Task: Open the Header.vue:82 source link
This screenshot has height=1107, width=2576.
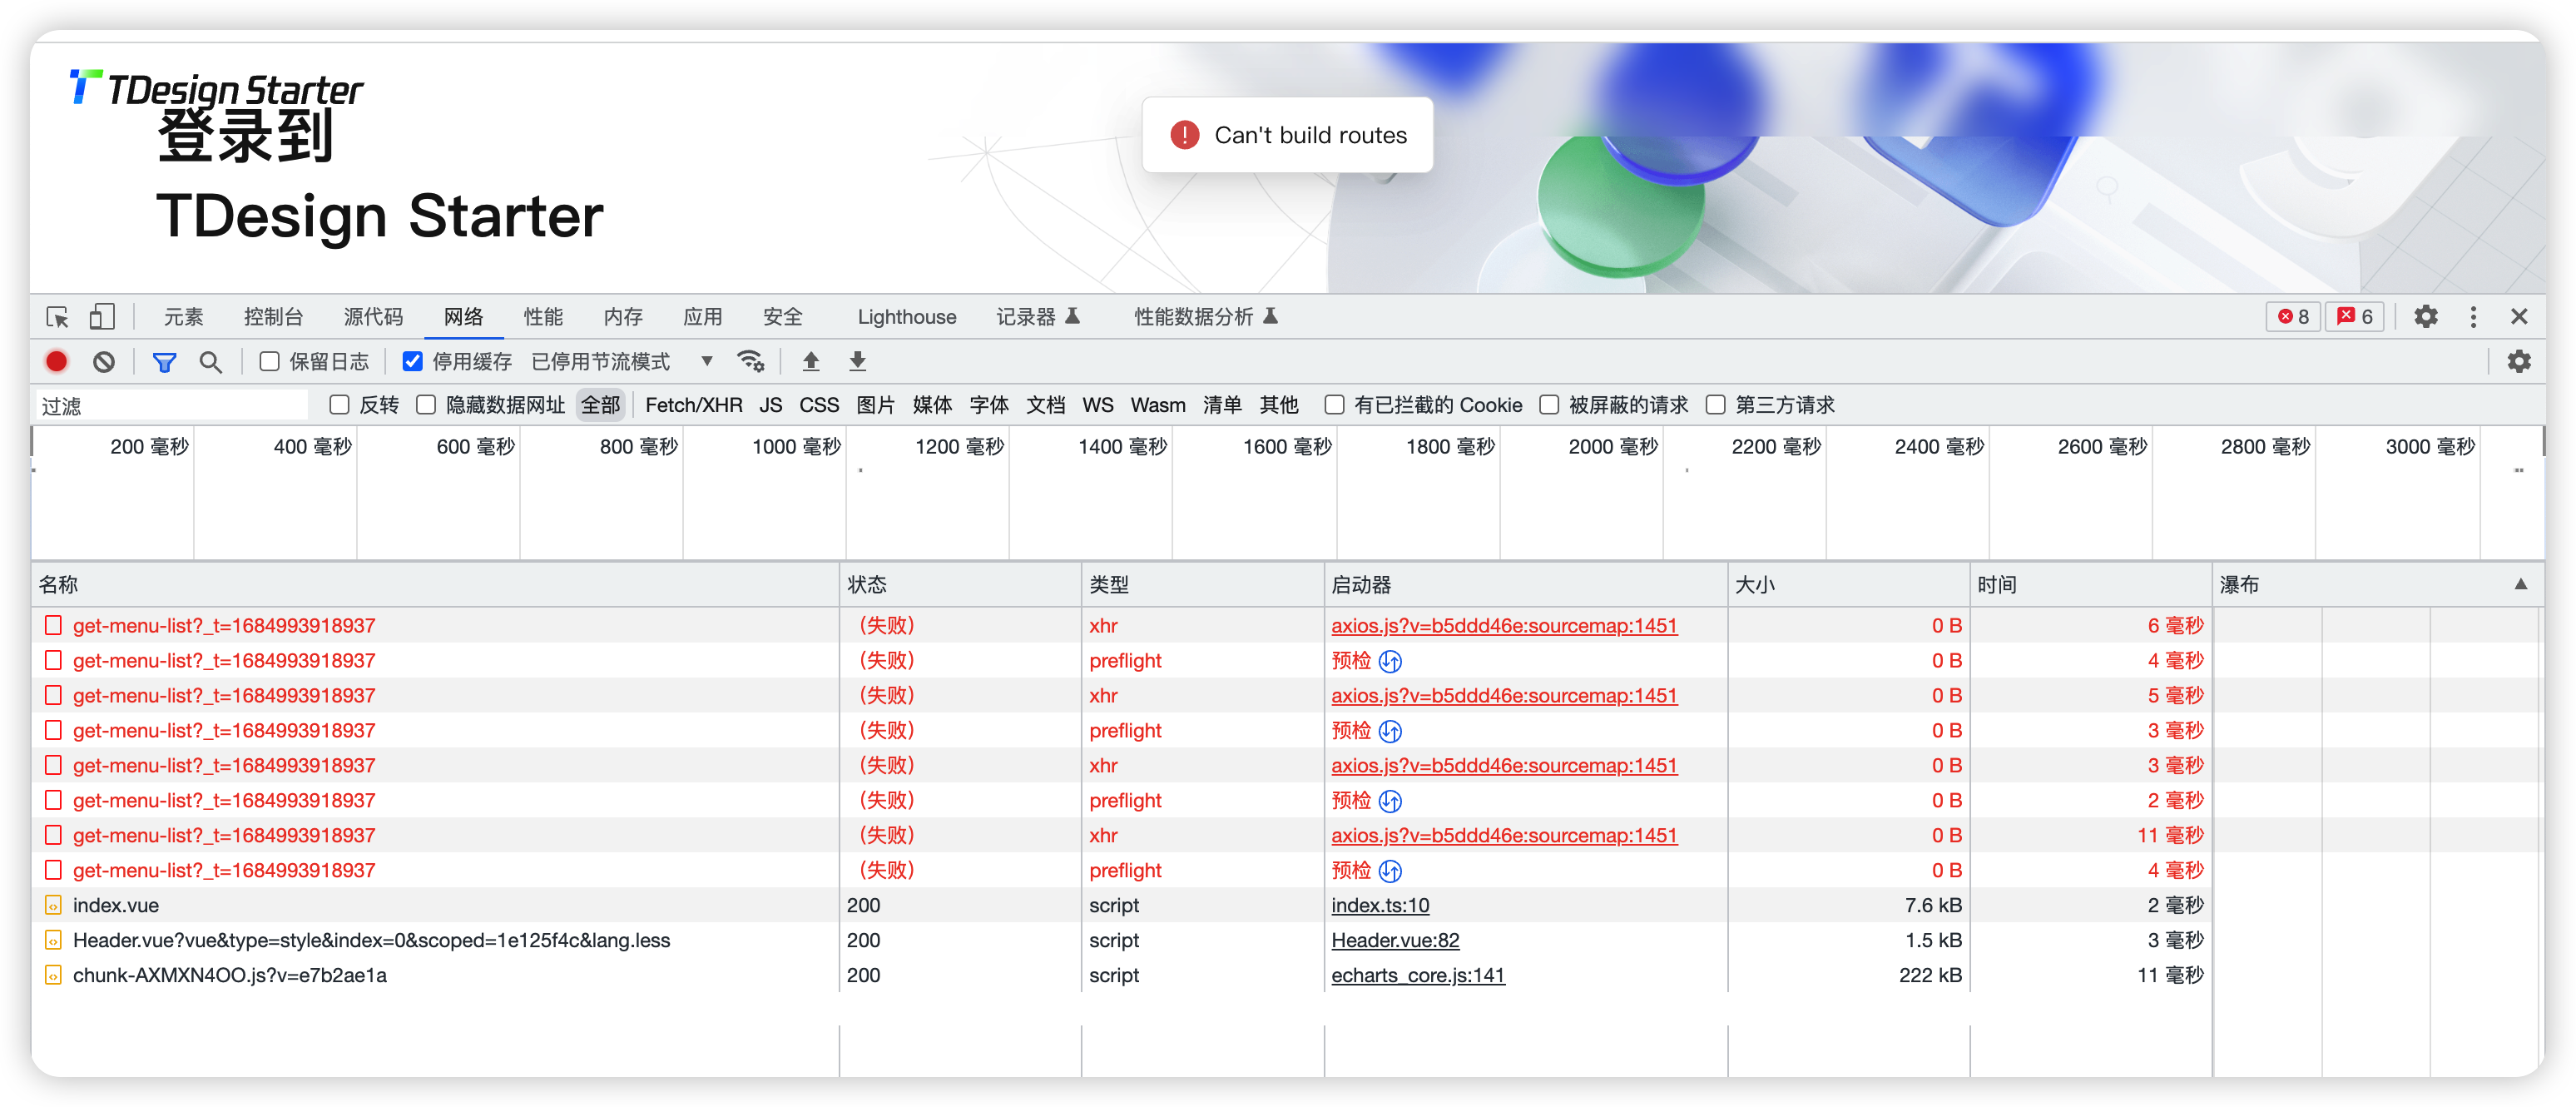Action: click(x=1394, y=940)
